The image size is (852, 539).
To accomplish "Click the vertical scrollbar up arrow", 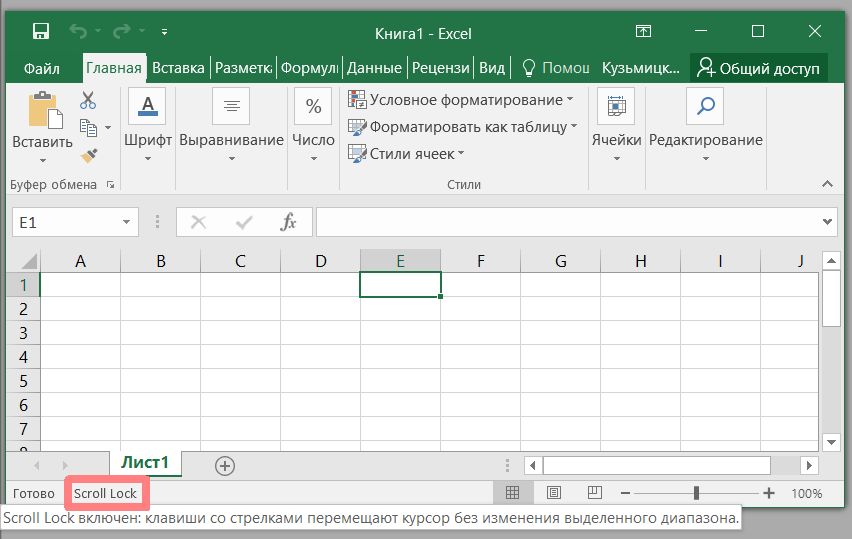I will tap(831, 261).
